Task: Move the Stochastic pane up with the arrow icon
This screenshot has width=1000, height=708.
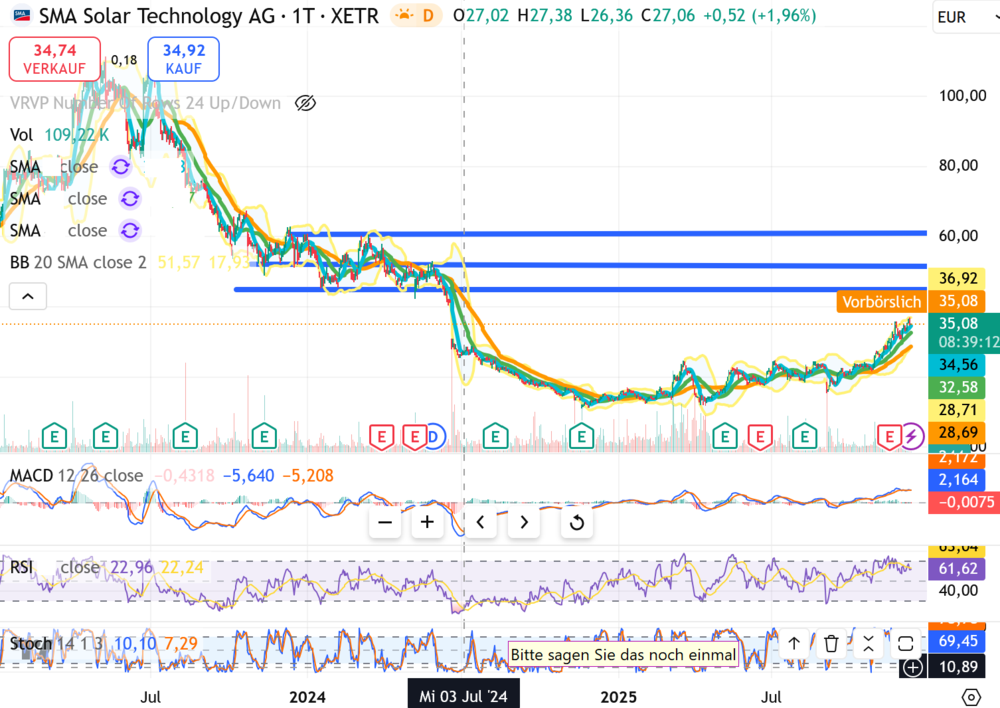Action: [x=794, y=643]
